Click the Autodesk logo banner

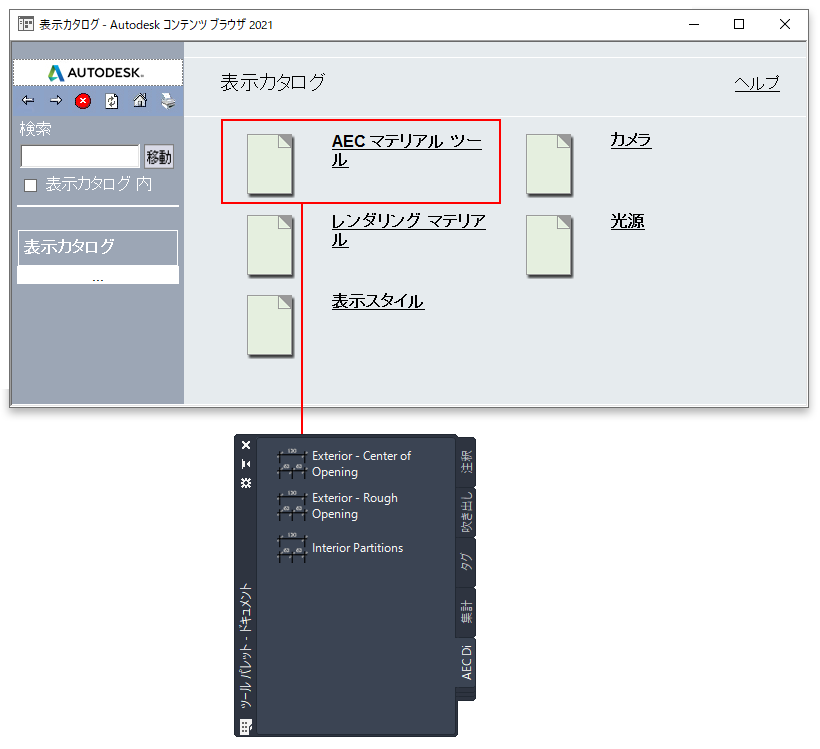coord(98,73)
